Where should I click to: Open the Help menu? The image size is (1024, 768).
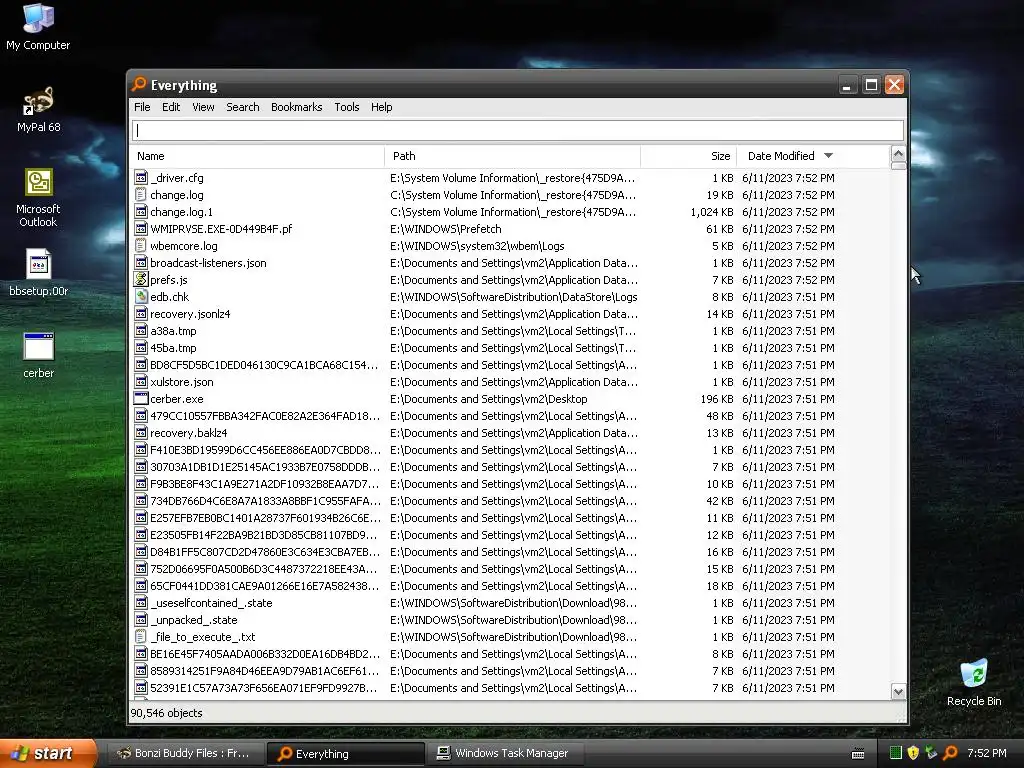click(381, 107)
